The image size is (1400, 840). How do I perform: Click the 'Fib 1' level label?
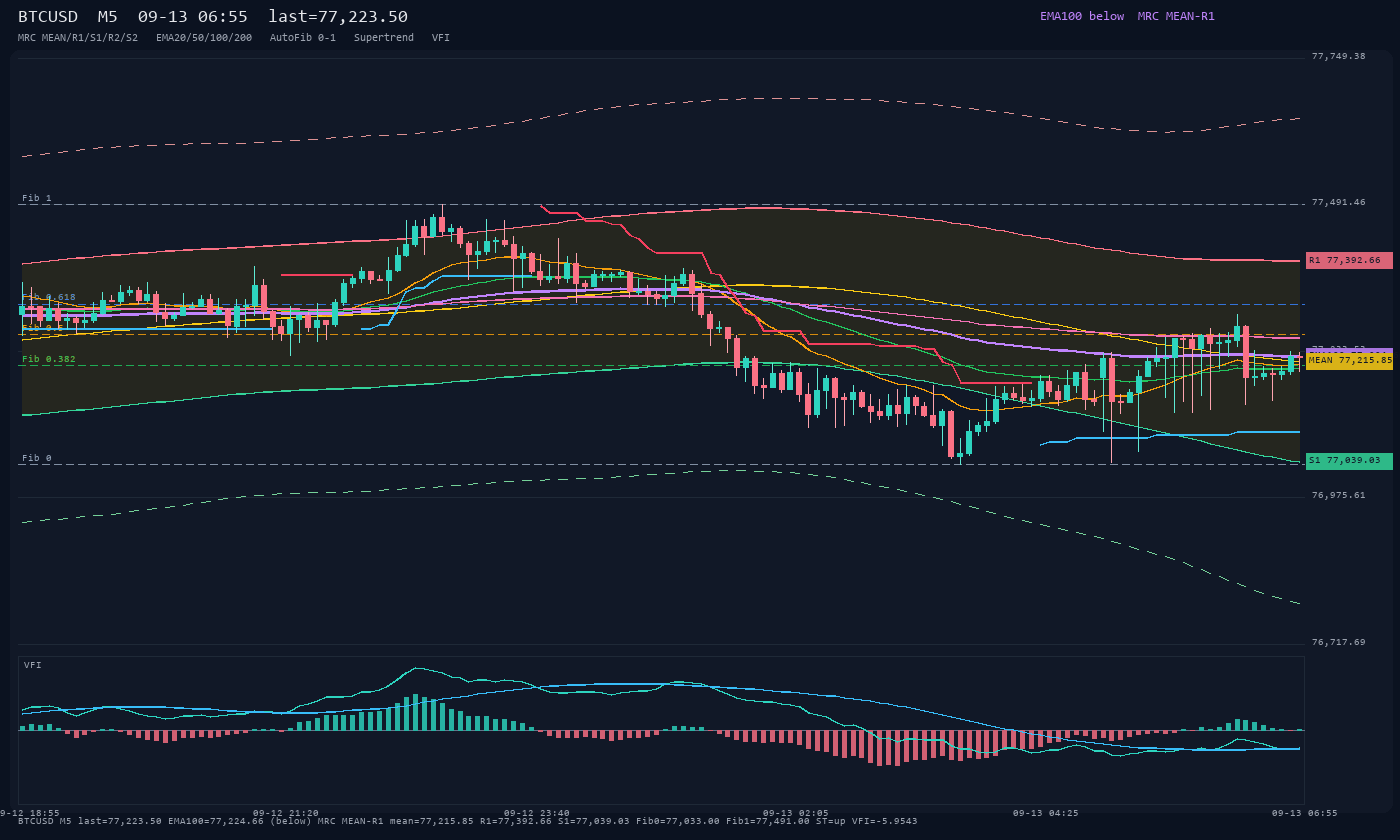37,198
